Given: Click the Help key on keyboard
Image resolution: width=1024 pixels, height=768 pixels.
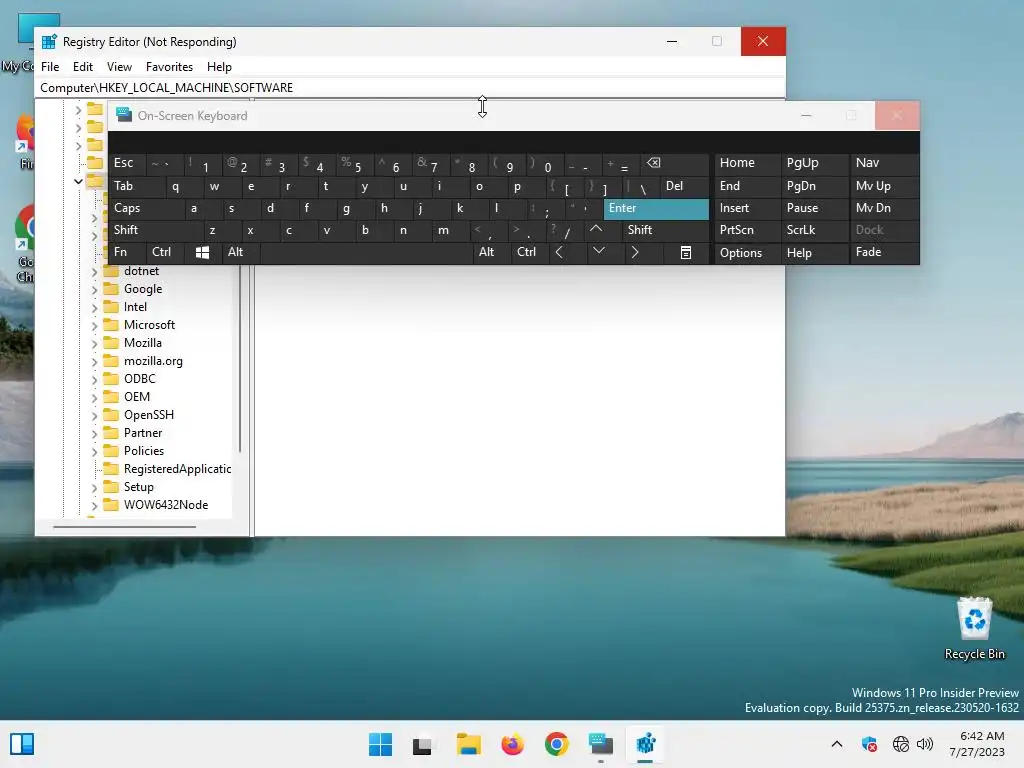Looking at the screenshot, I should coord(814,253).
